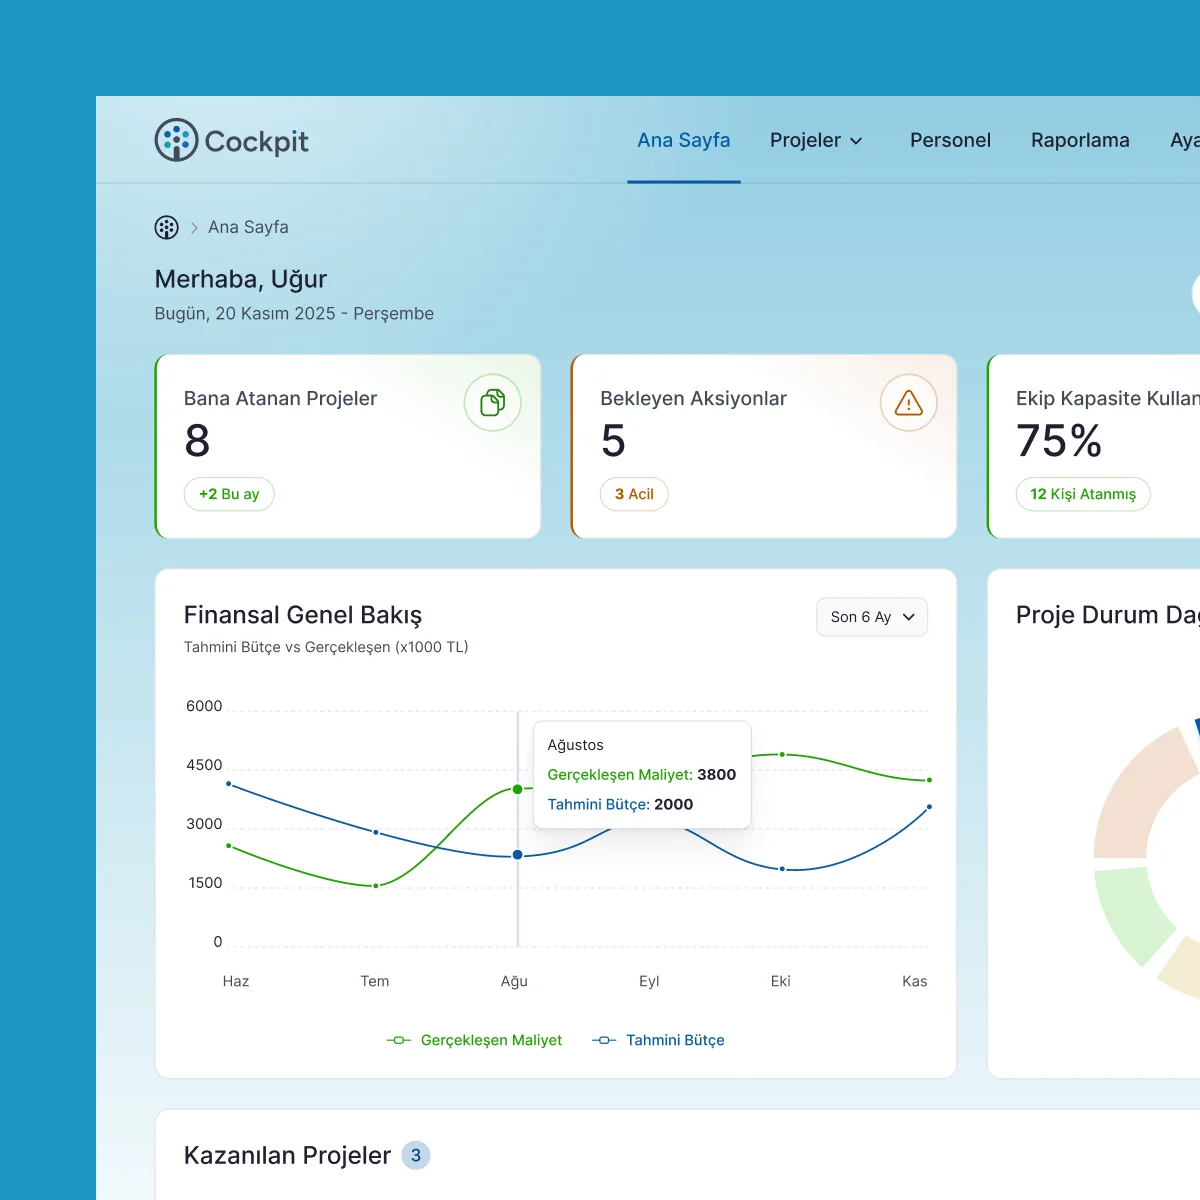Open the Ana Sayfa tab

coord(684,140)
